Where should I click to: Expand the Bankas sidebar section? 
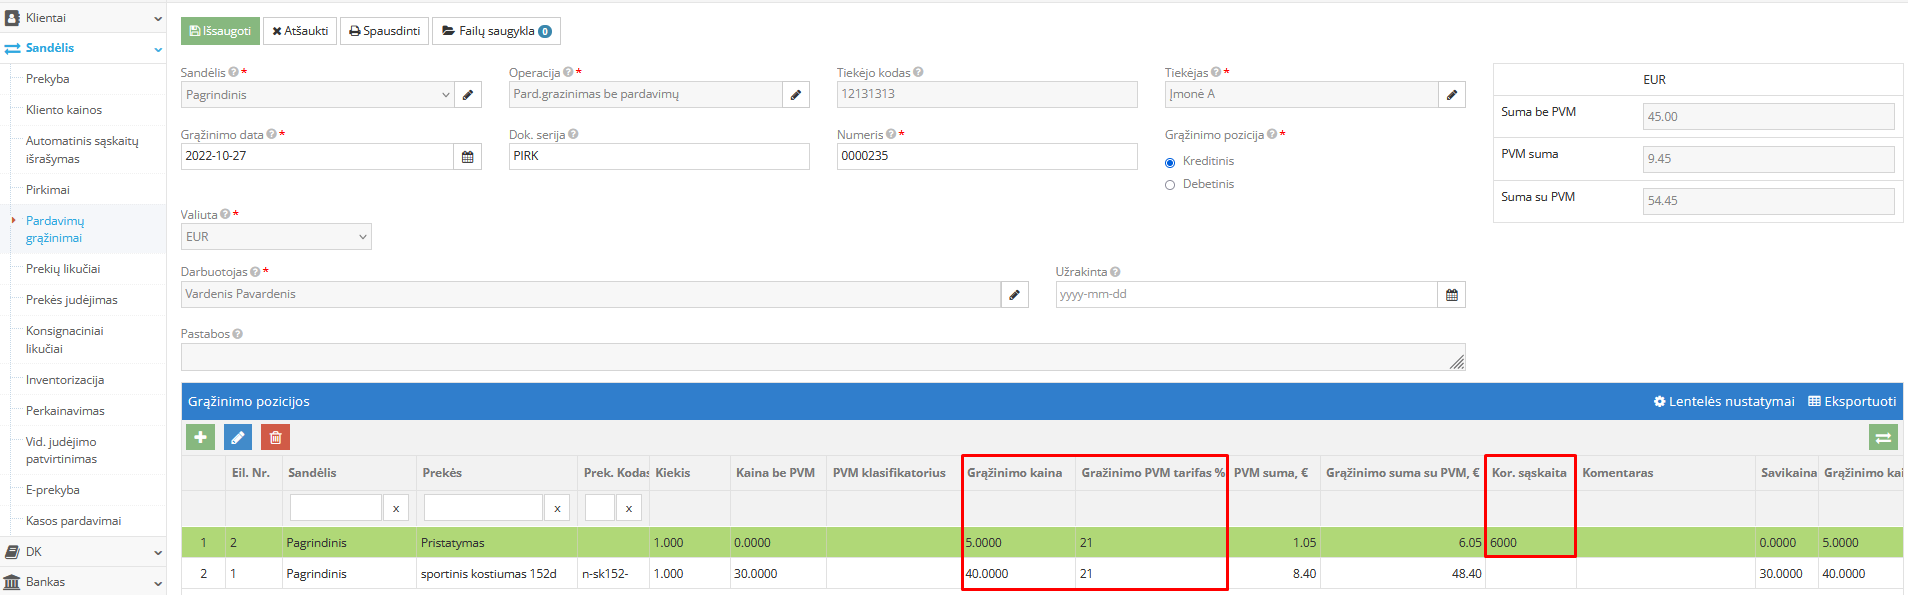tap(82, 582)
